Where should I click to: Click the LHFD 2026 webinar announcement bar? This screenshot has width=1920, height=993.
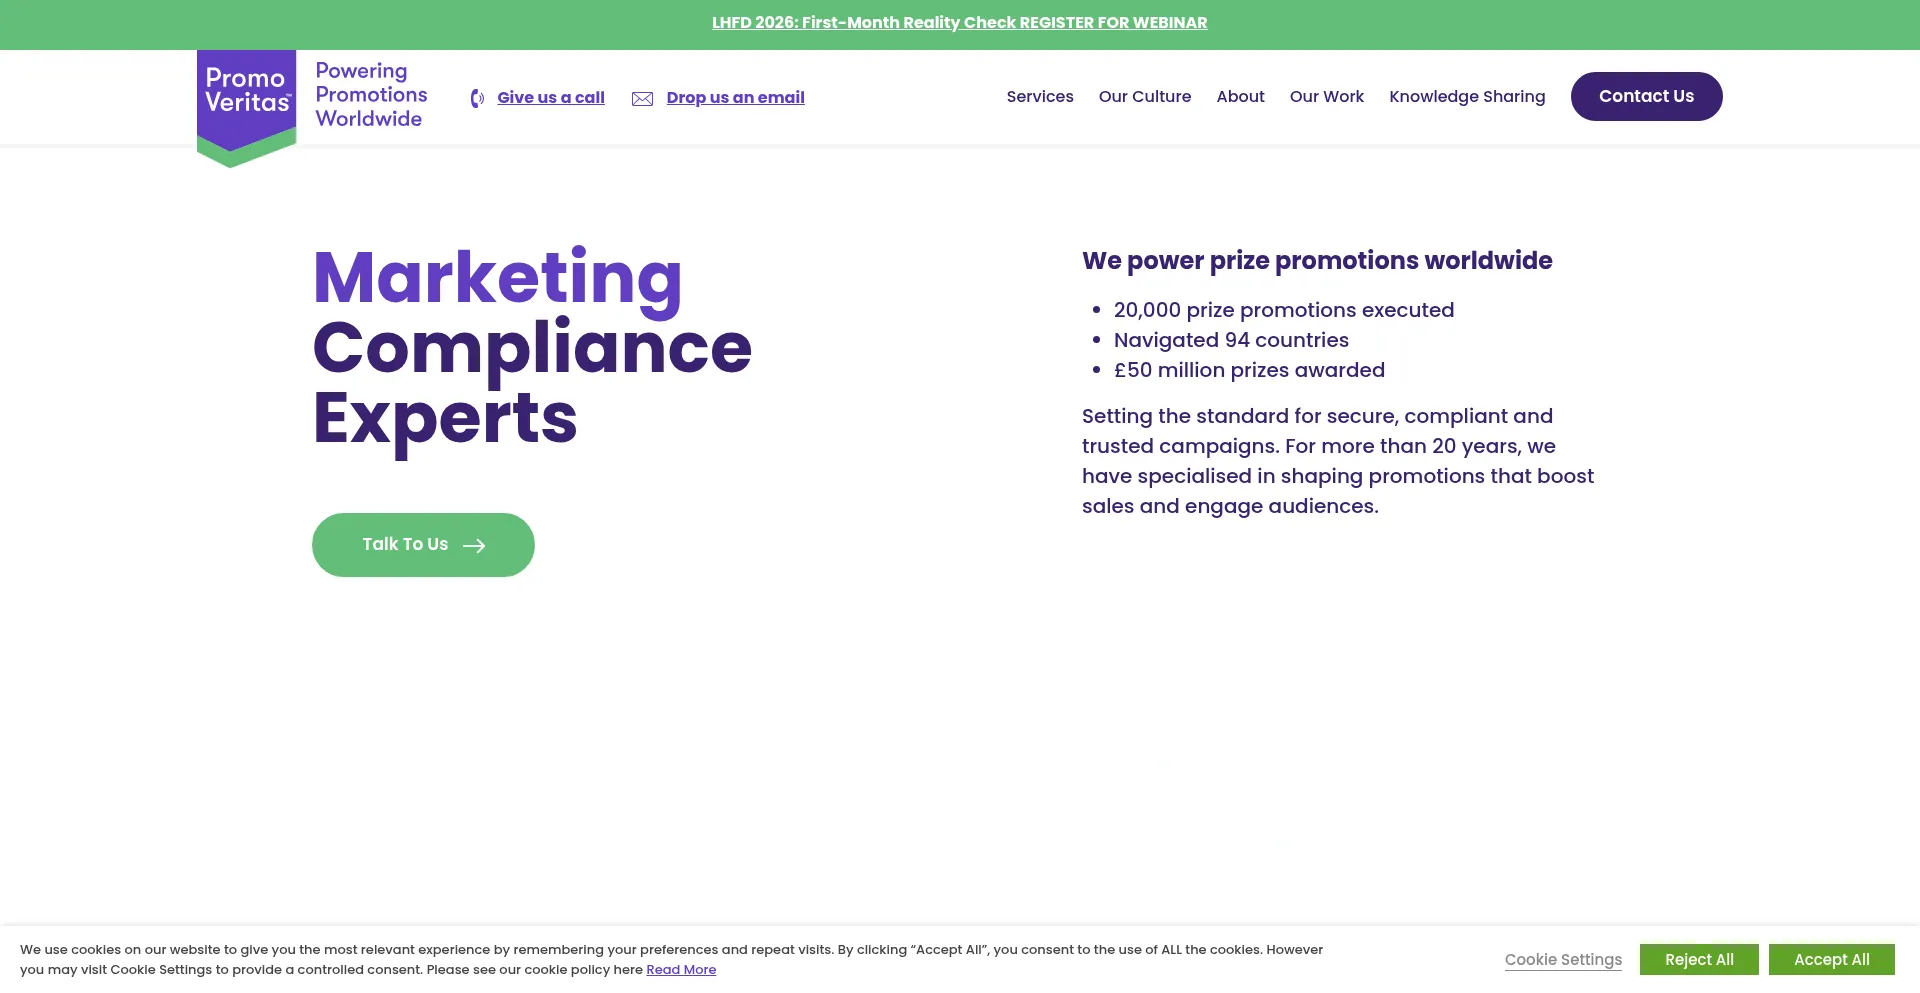click(960, 22)
